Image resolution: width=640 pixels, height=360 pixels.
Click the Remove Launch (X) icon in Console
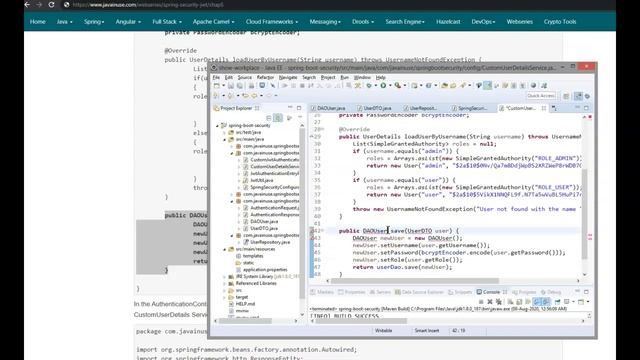[490, 302]
